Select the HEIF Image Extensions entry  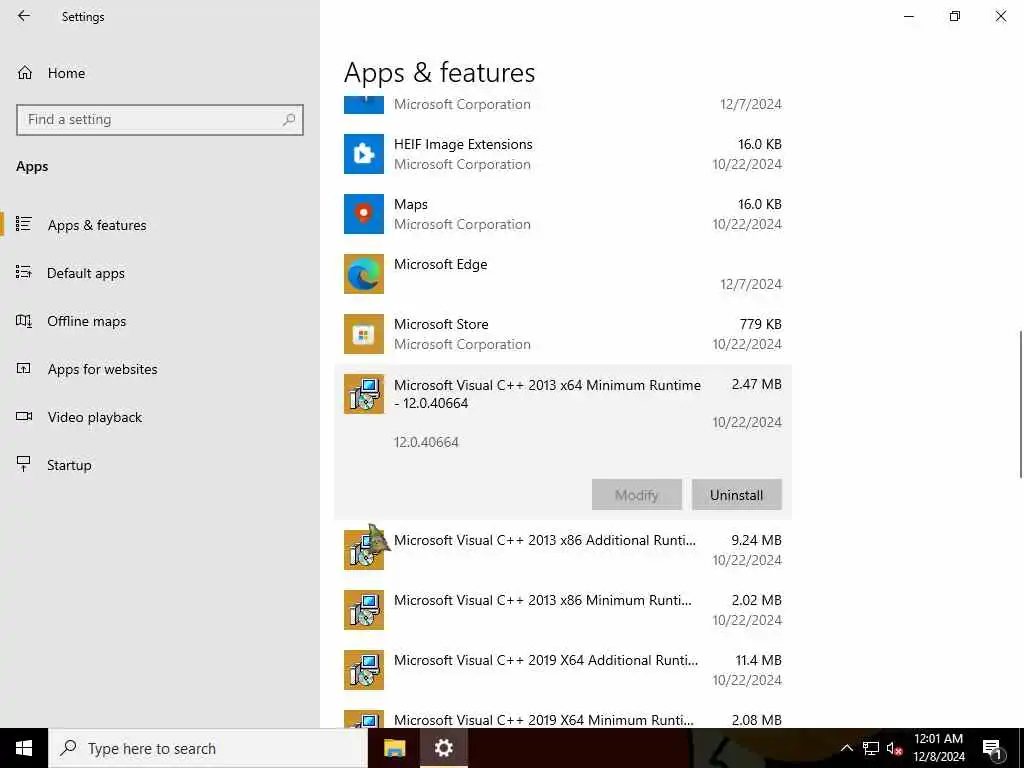click(563, 154)
